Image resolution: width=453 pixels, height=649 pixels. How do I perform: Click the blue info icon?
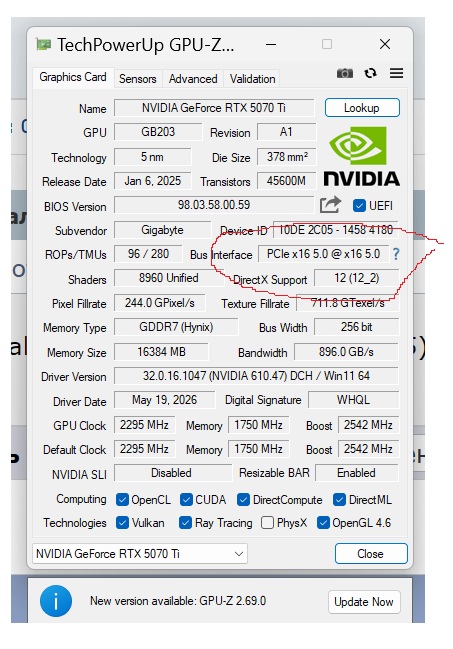click(x=56, y=601)
